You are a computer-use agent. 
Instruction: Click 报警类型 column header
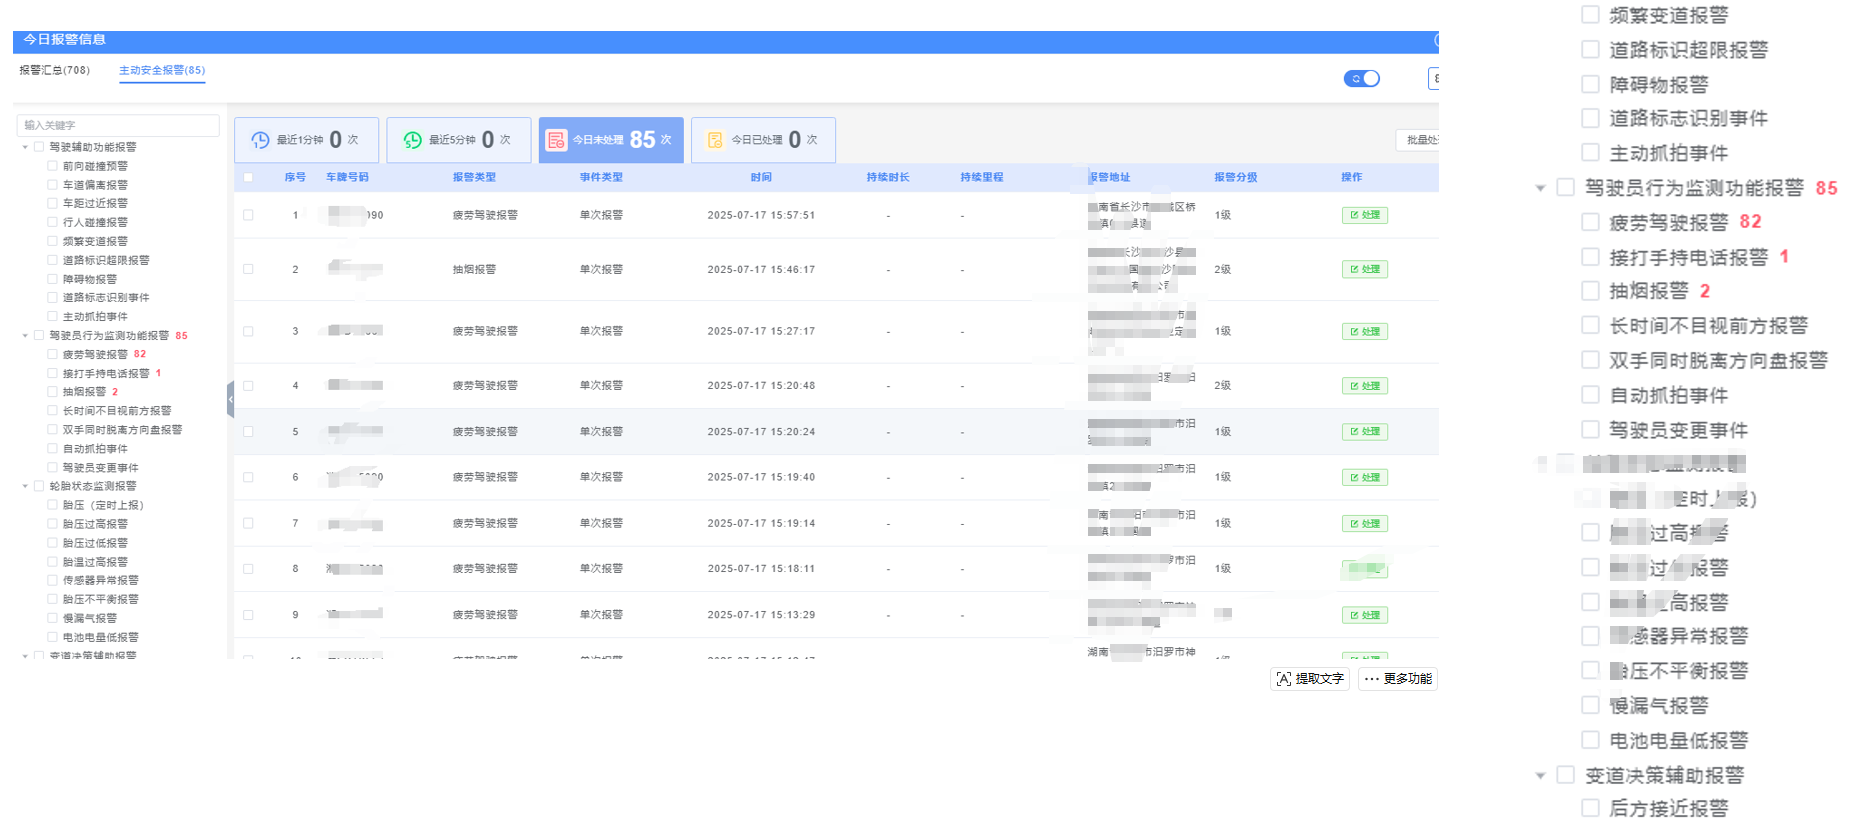pos(474,177)
